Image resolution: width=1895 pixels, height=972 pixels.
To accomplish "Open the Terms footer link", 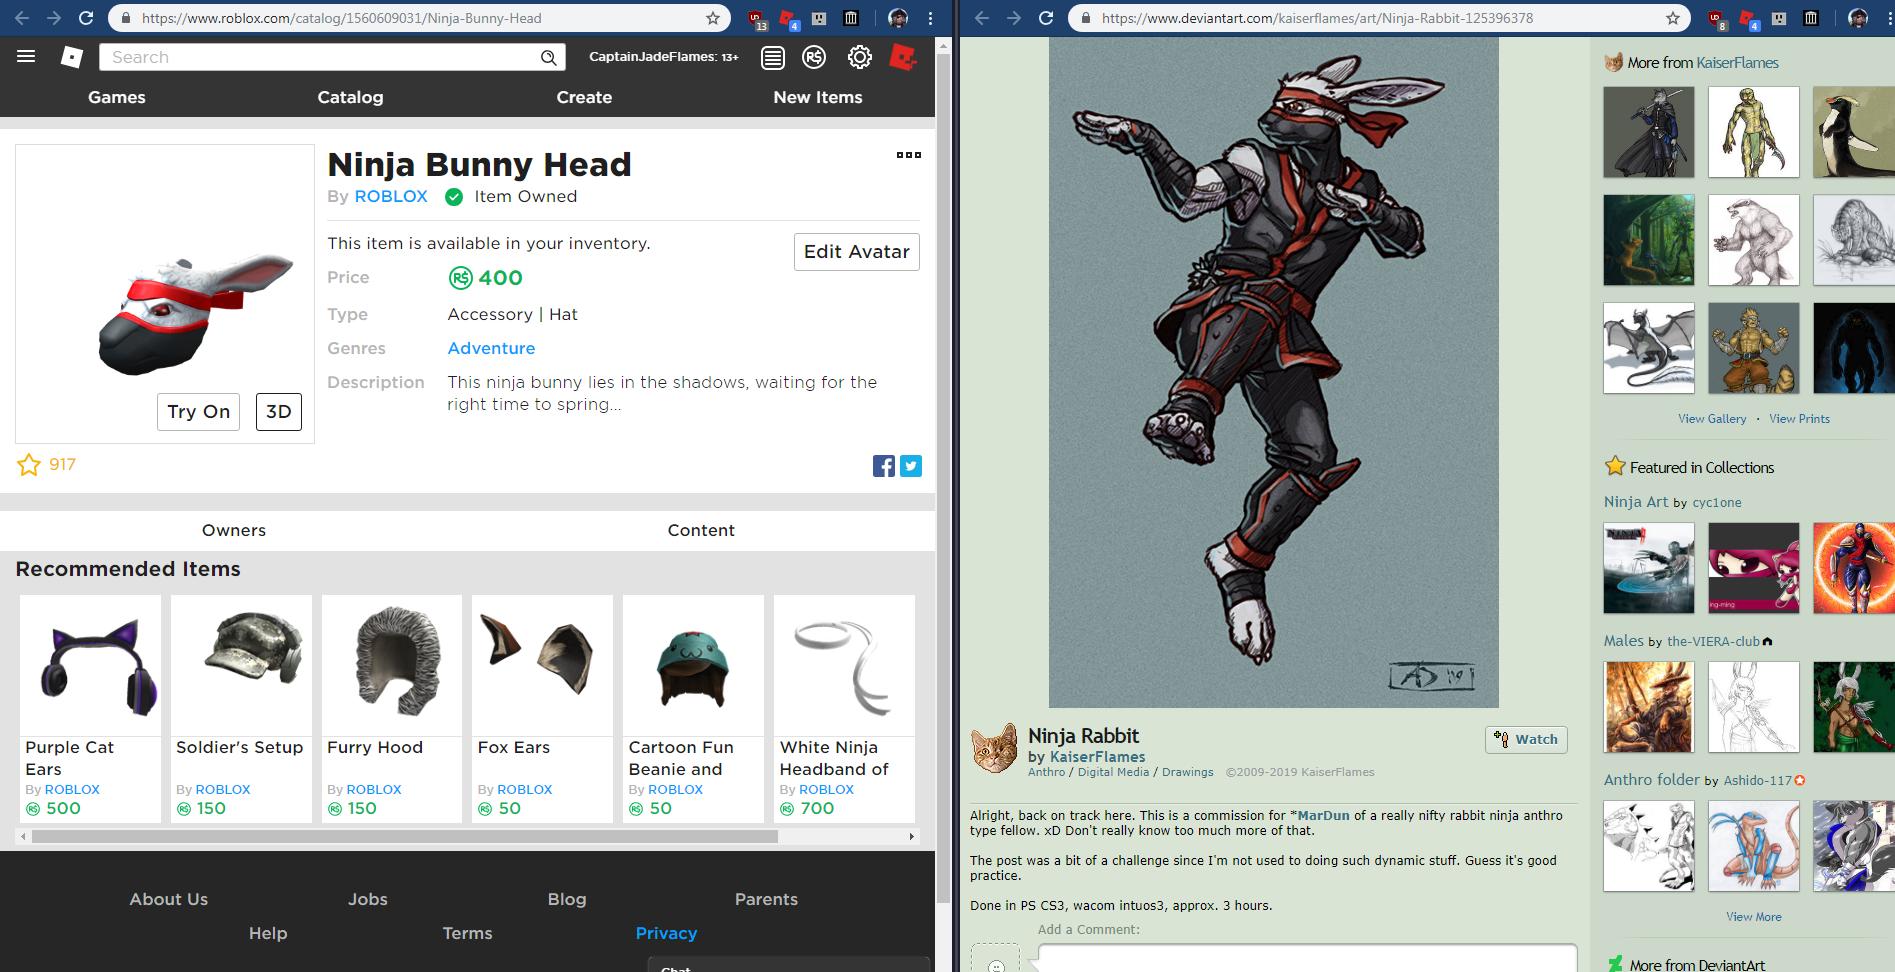I will [467, 933].
